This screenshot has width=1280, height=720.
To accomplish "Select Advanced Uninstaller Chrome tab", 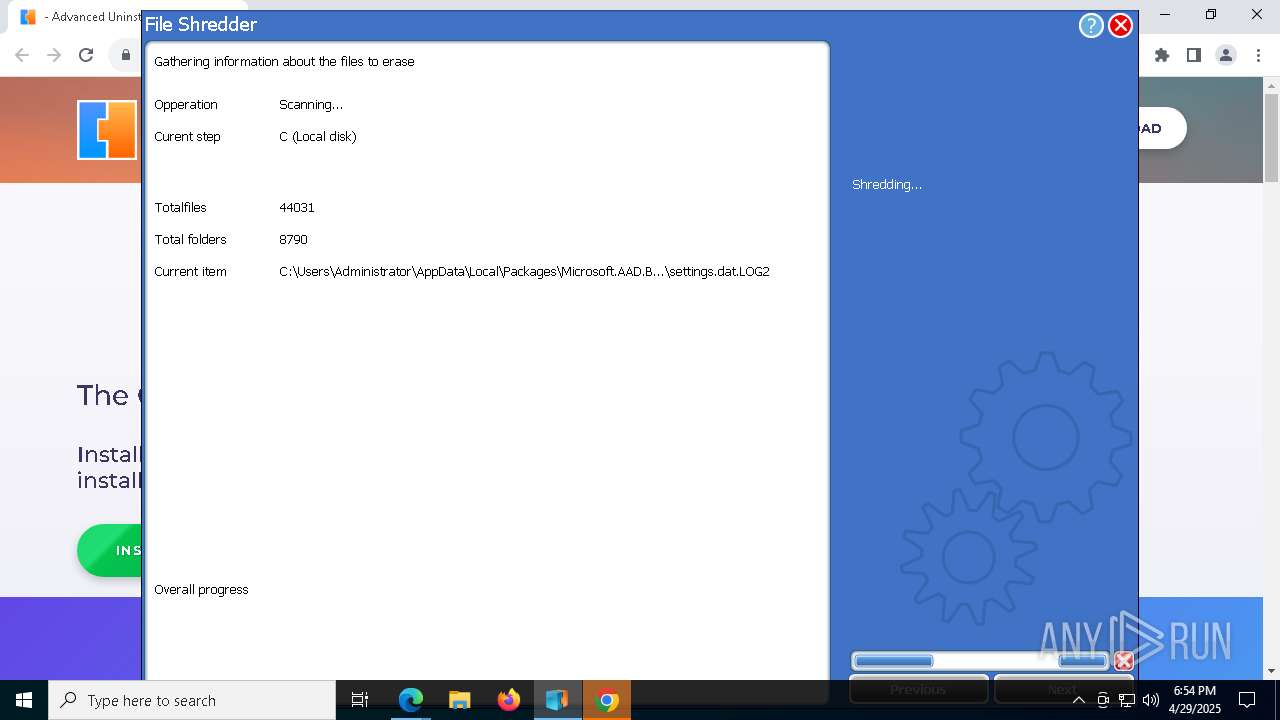I will (80, 17).
